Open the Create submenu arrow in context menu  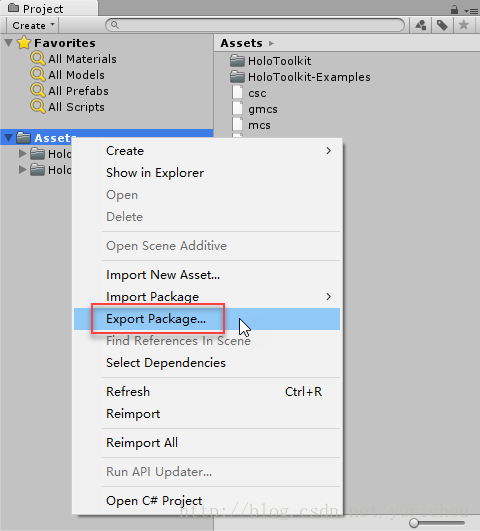coord(328,151)
